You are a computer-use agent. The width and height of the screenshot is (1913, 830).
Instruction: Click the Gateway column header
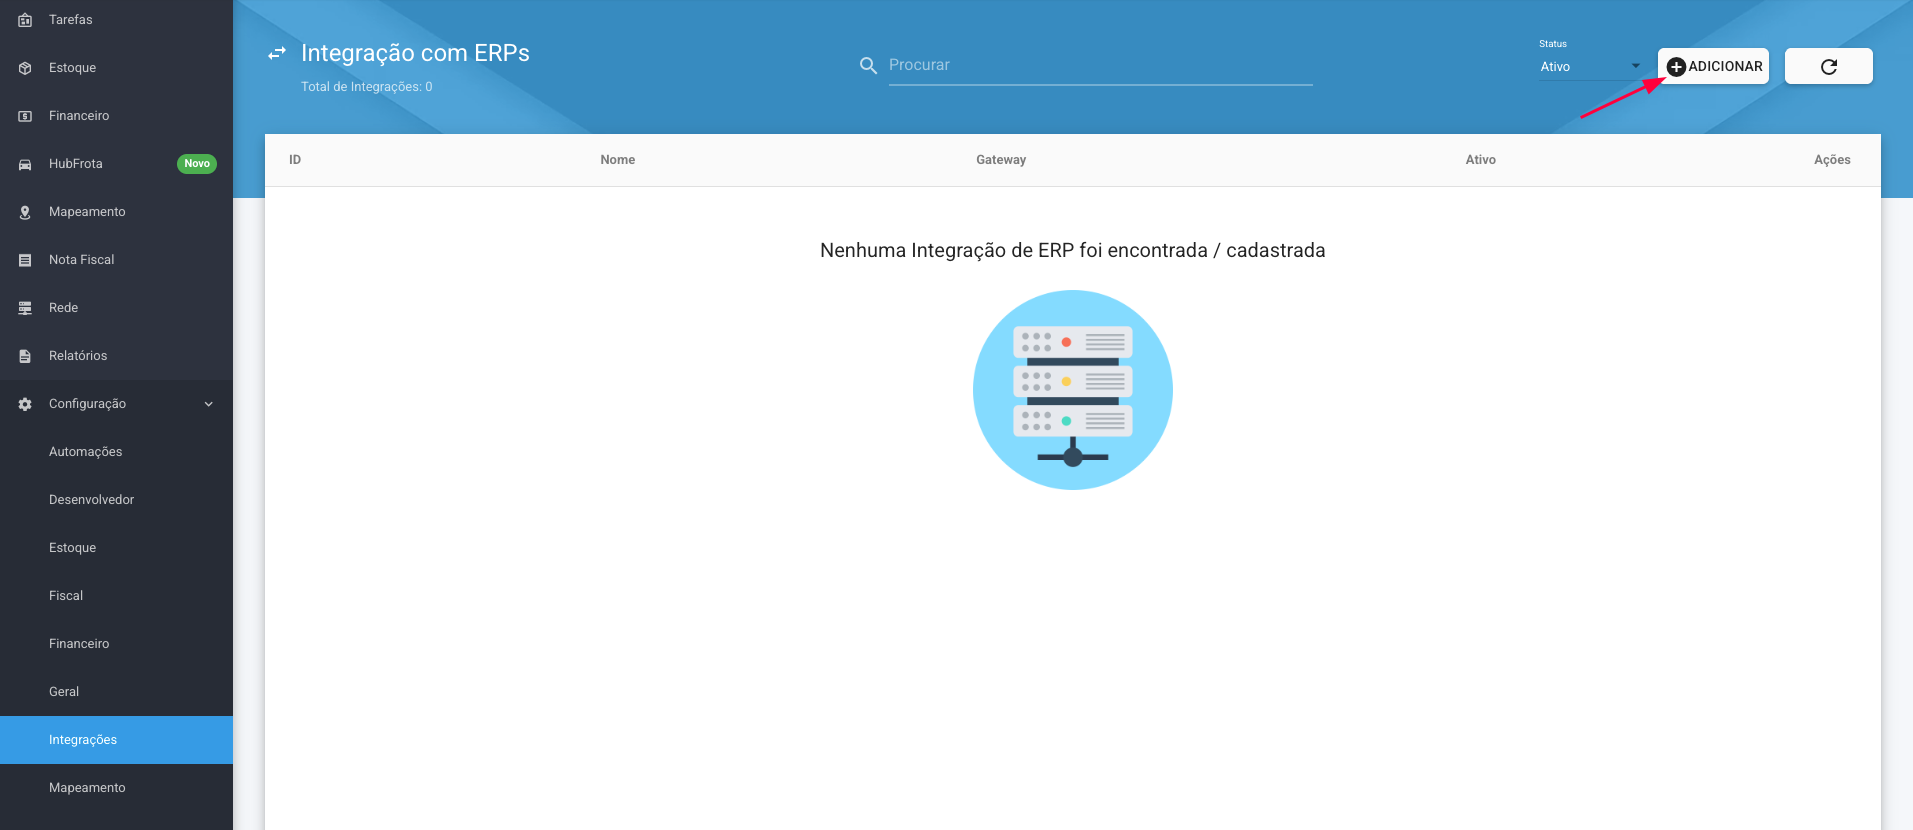pos(1001,160)
